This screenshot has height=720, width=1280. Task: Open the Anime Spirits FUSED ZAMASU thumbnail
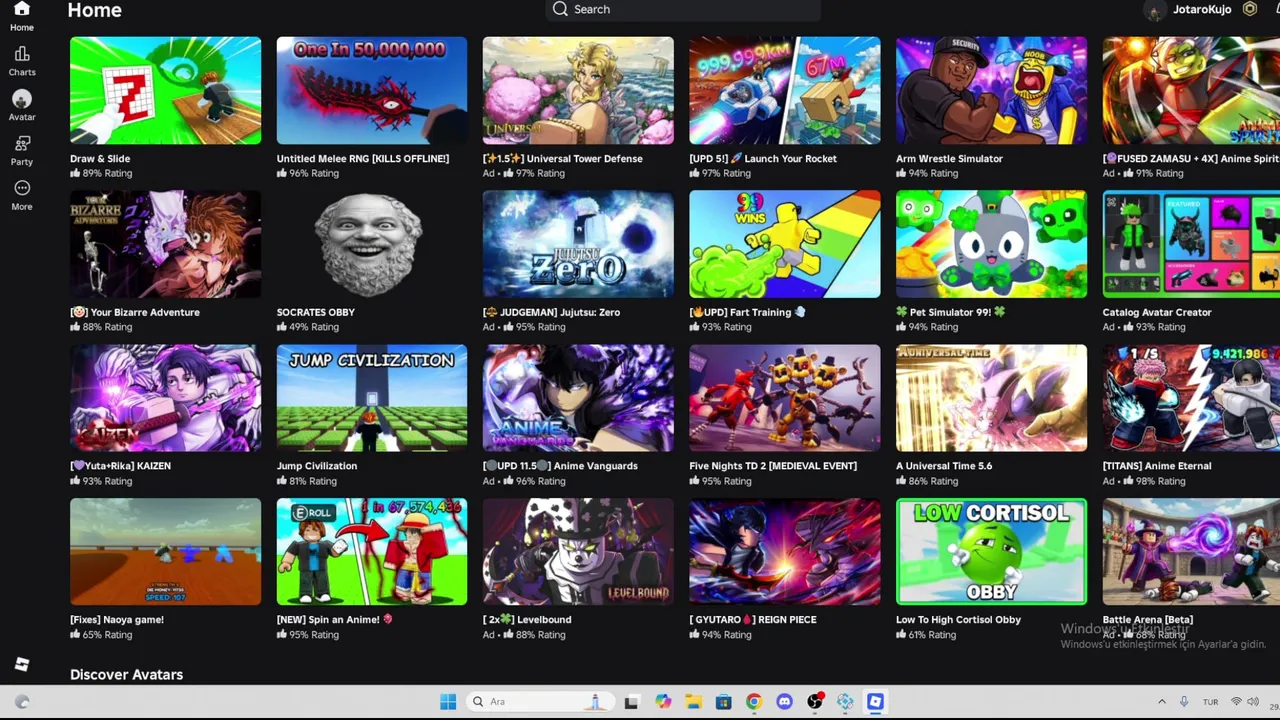pyautogui.click(x=1191, y=91)
